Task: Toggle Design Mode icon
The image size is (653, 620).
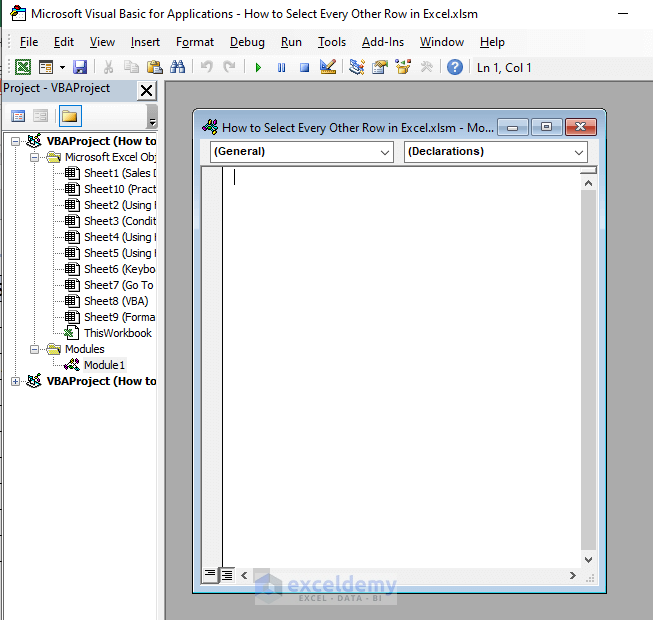Action: click(328, 67)
